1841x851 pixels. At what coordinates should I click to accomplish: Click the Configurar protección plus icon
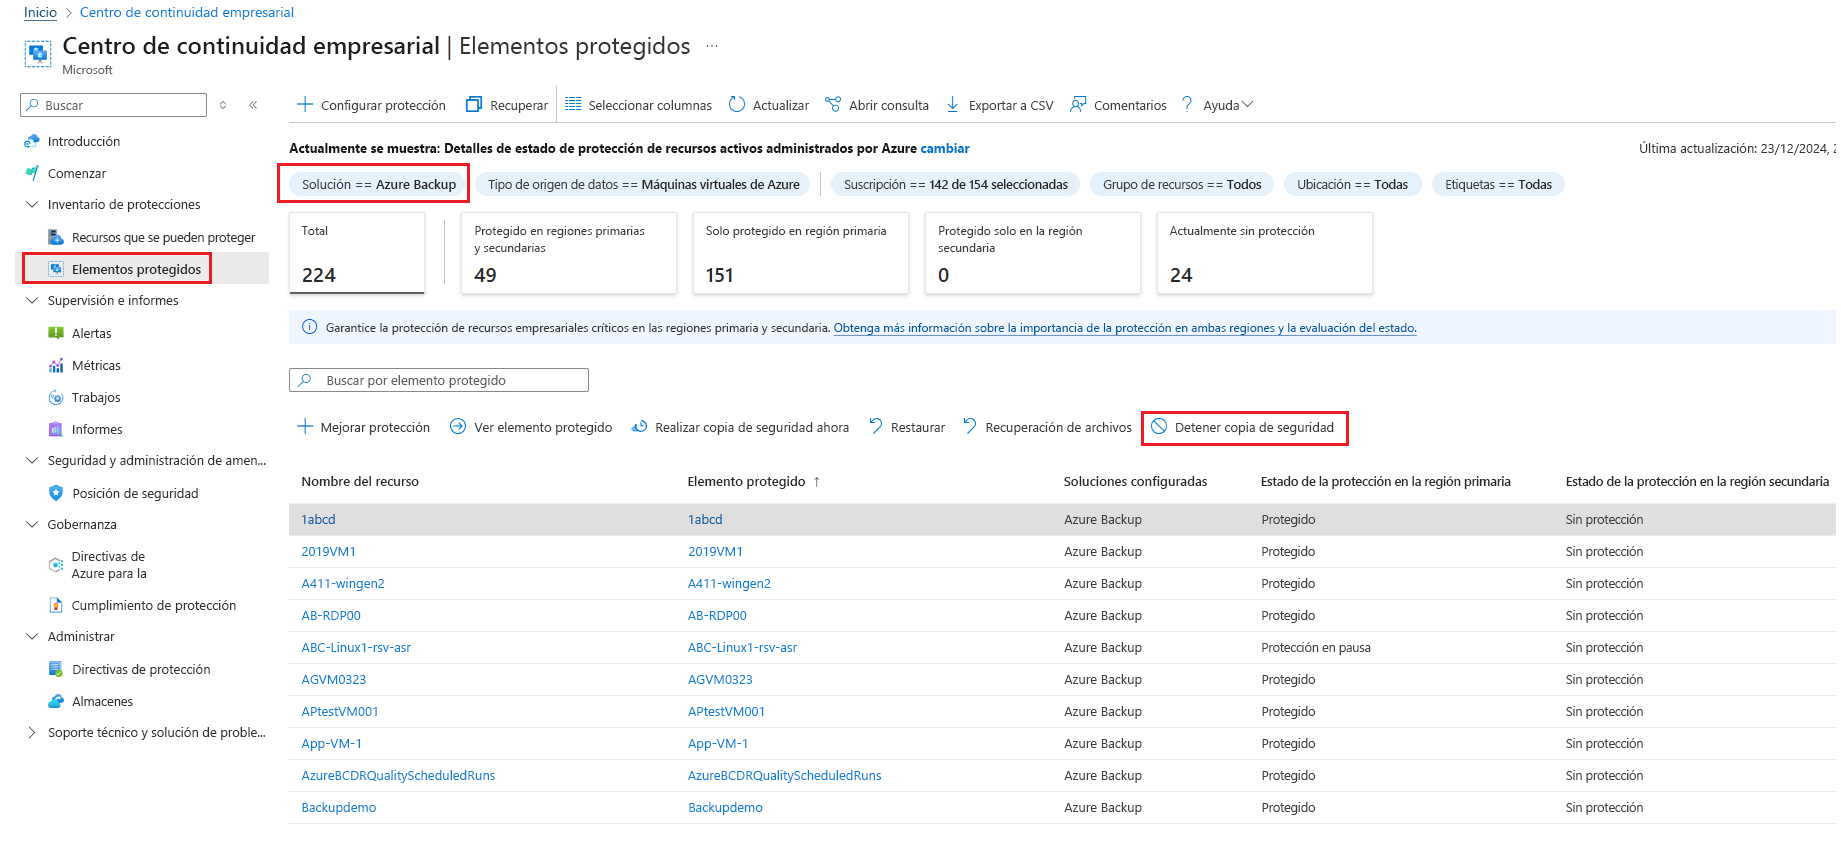pos(305,104)
